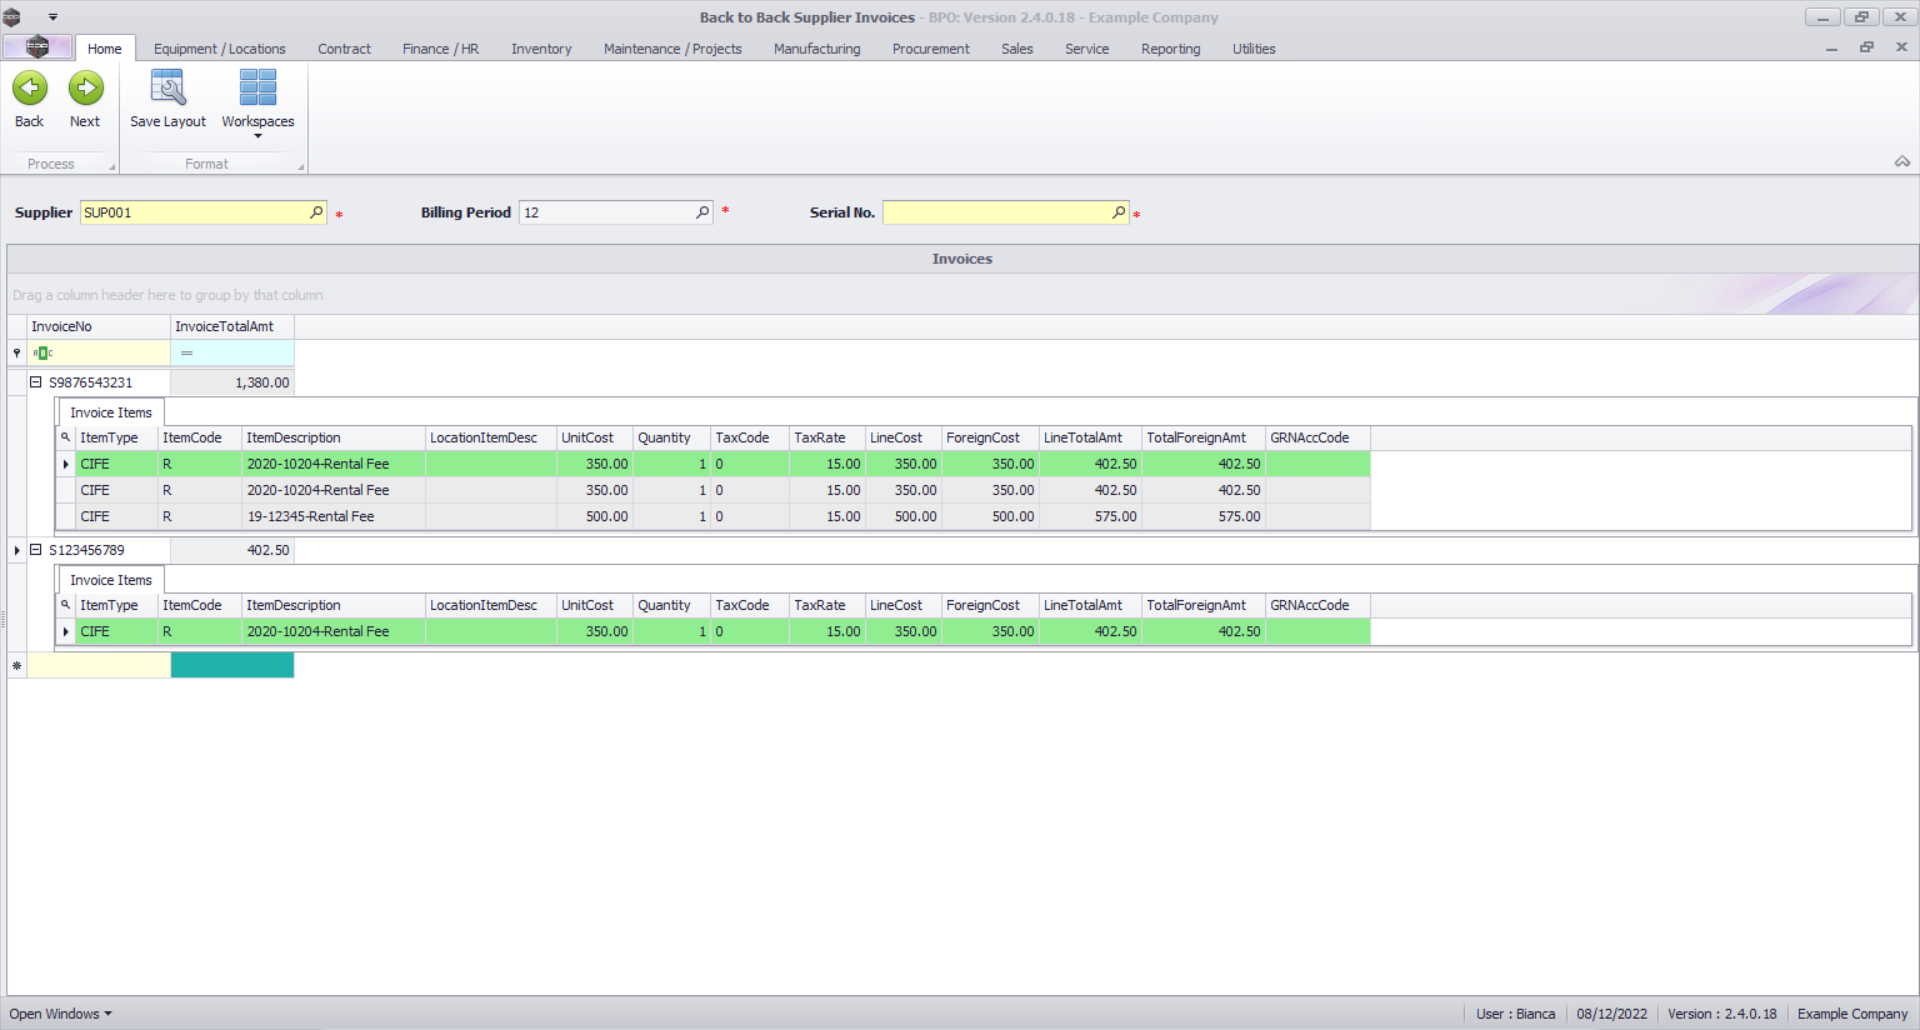Click the 500.00 UnitCost cell

point(594,516)
